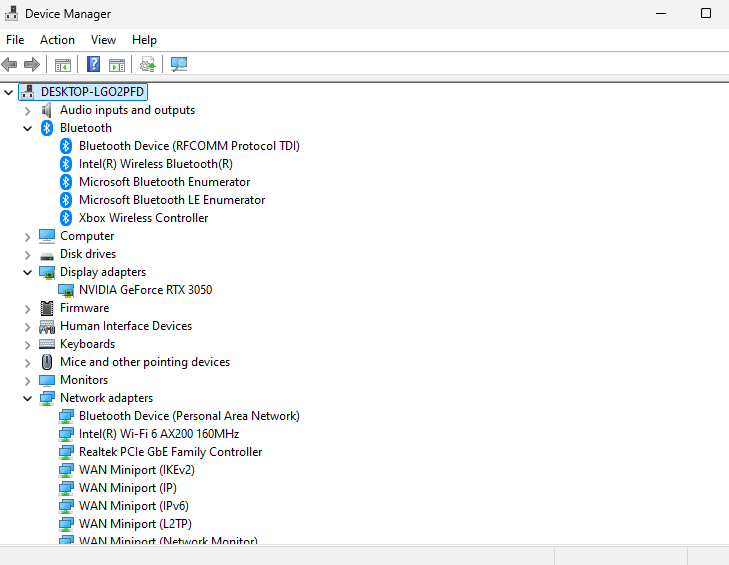Click the Bluetooth category icon
This screenshot has width=729, height=565.
(x=47, y=128)
